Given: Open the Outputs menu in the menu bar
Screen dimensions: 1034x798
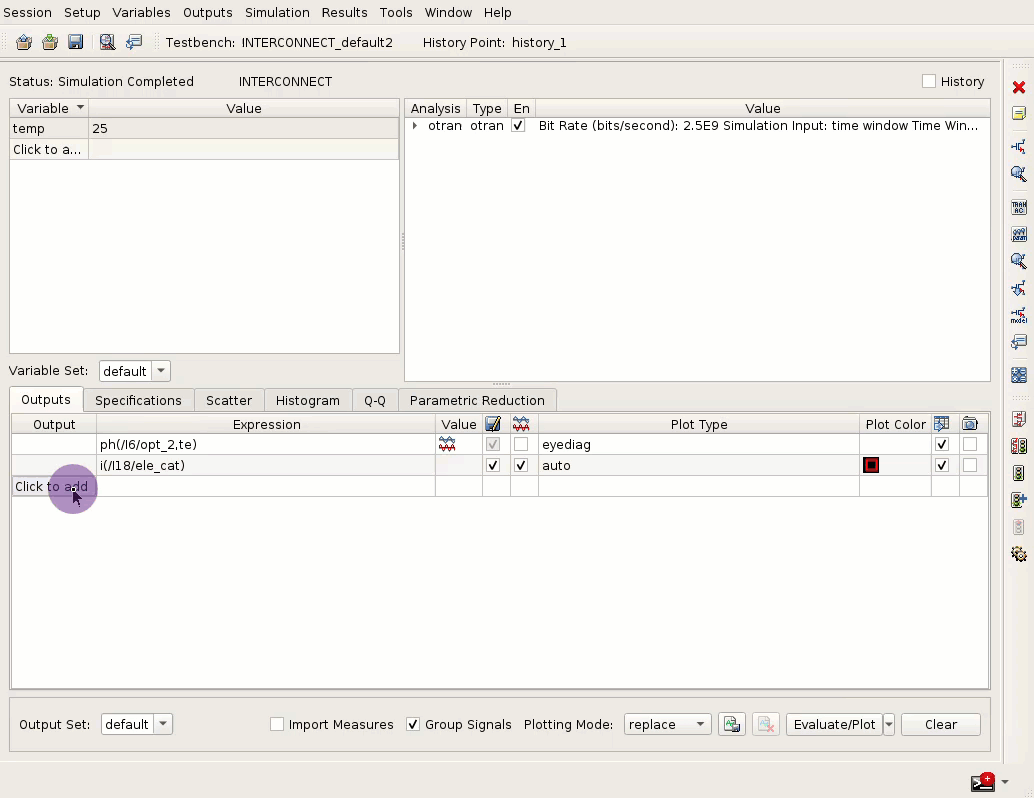Looking at the screenshot, I should click(x=208, y=13).
